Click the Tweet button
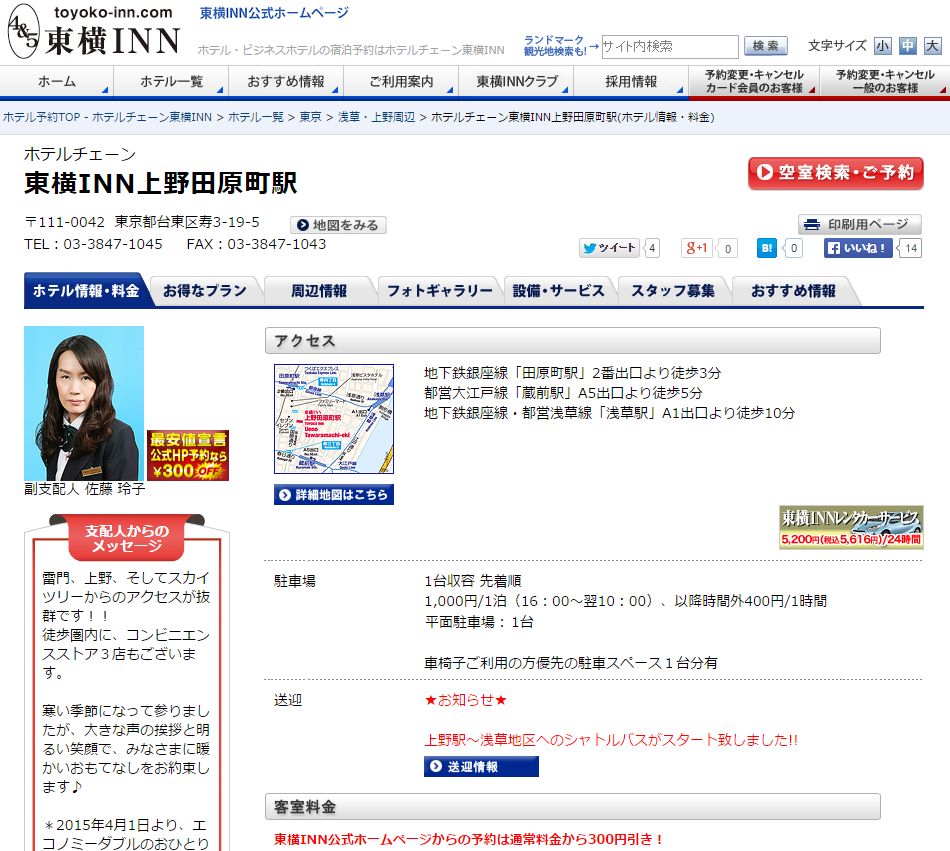Viewport: 950px width, 851px height. pyautogui.click(x=609, y=248)
